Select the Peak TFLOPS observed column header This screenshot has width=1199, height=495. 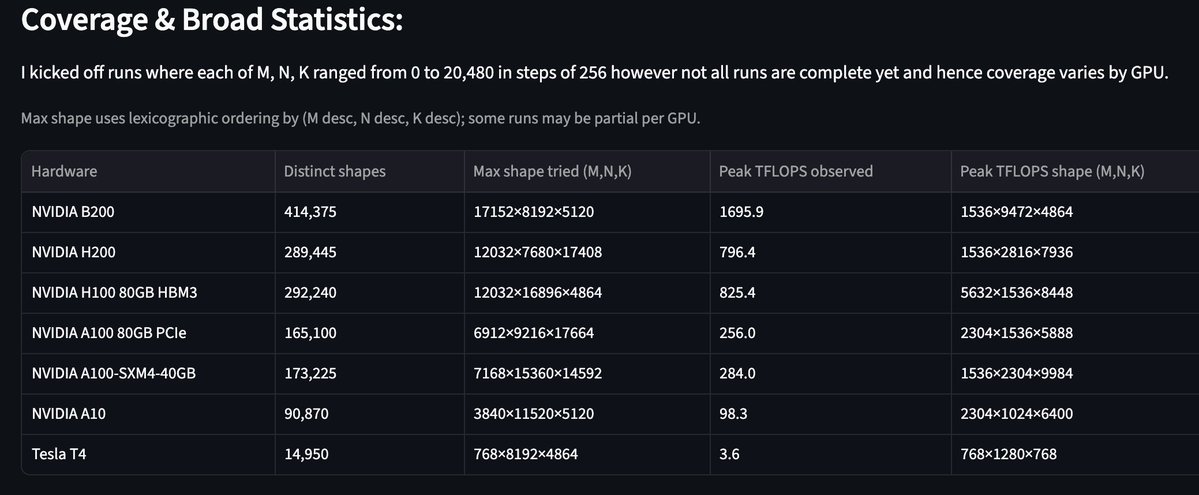tap(796, 171)
